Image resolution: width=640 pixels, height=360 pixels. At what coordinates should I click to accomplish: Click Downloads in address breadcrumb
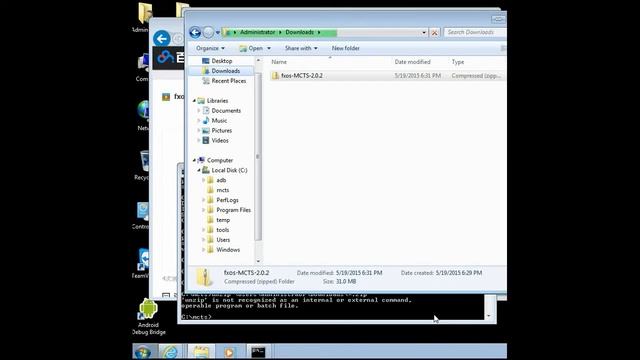(300, 32)
